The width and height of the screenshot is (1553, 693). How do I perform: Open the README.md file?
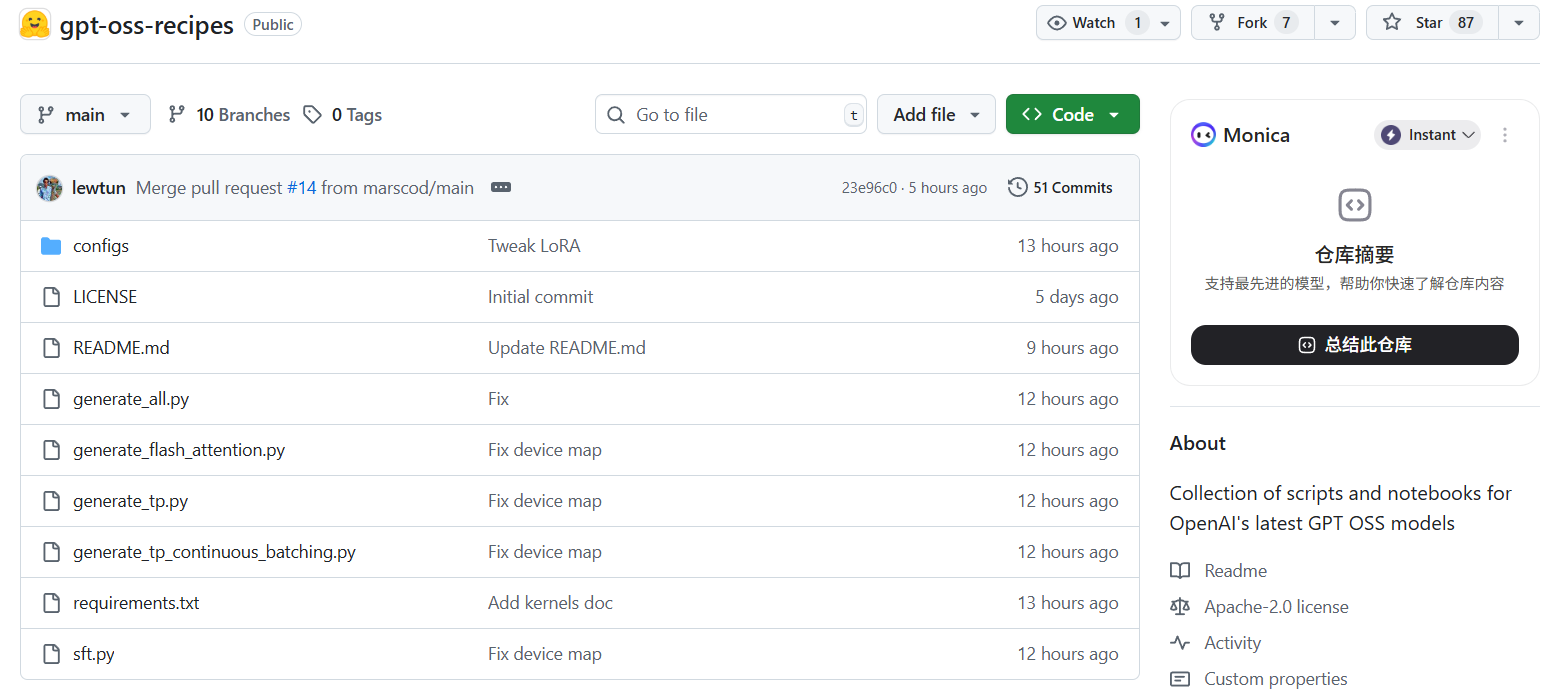tap(121, 348)
